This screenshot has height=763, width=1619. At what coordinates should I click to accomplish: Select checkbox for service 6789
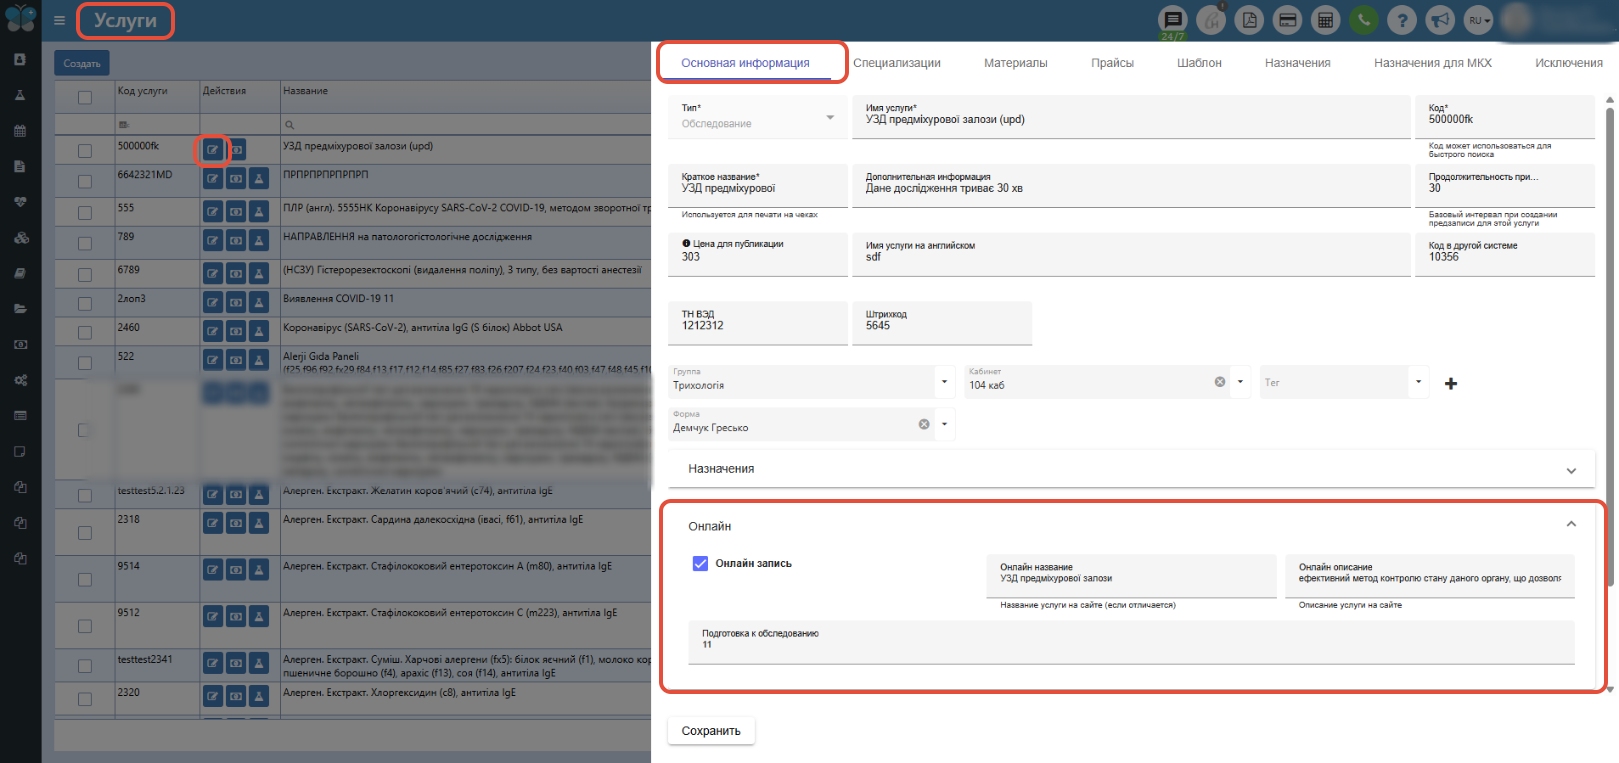pos(85,275)
